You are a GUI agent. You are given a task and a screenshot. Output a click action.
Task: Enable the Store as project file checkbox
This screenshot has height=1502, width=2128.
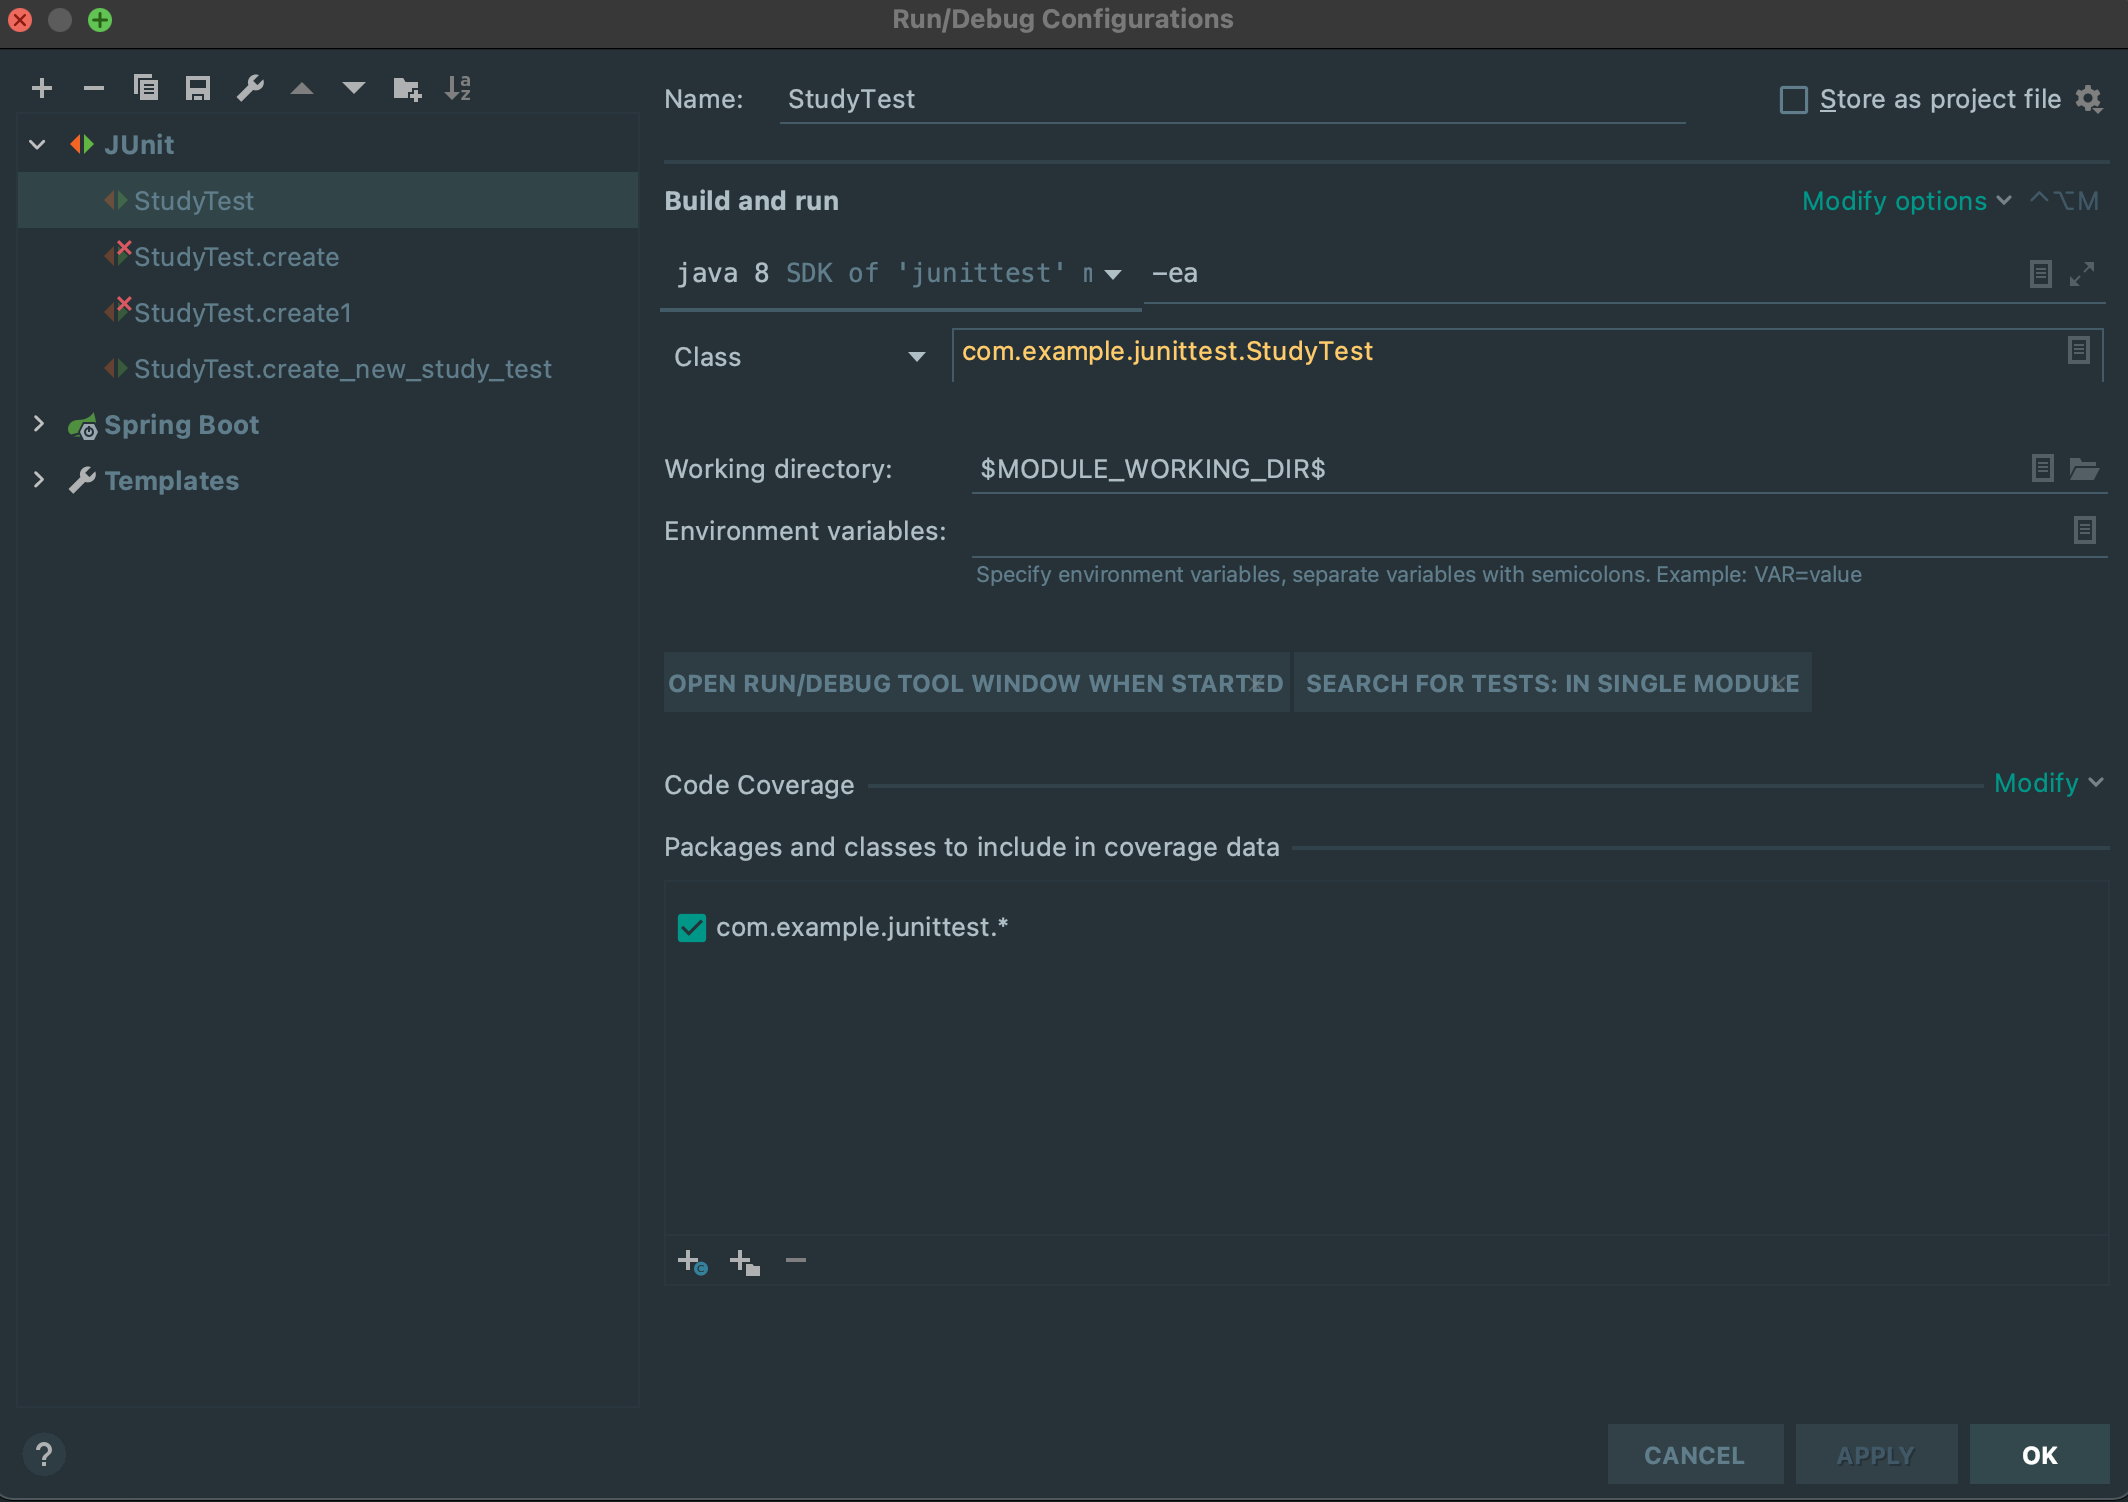click(1794, 100)
